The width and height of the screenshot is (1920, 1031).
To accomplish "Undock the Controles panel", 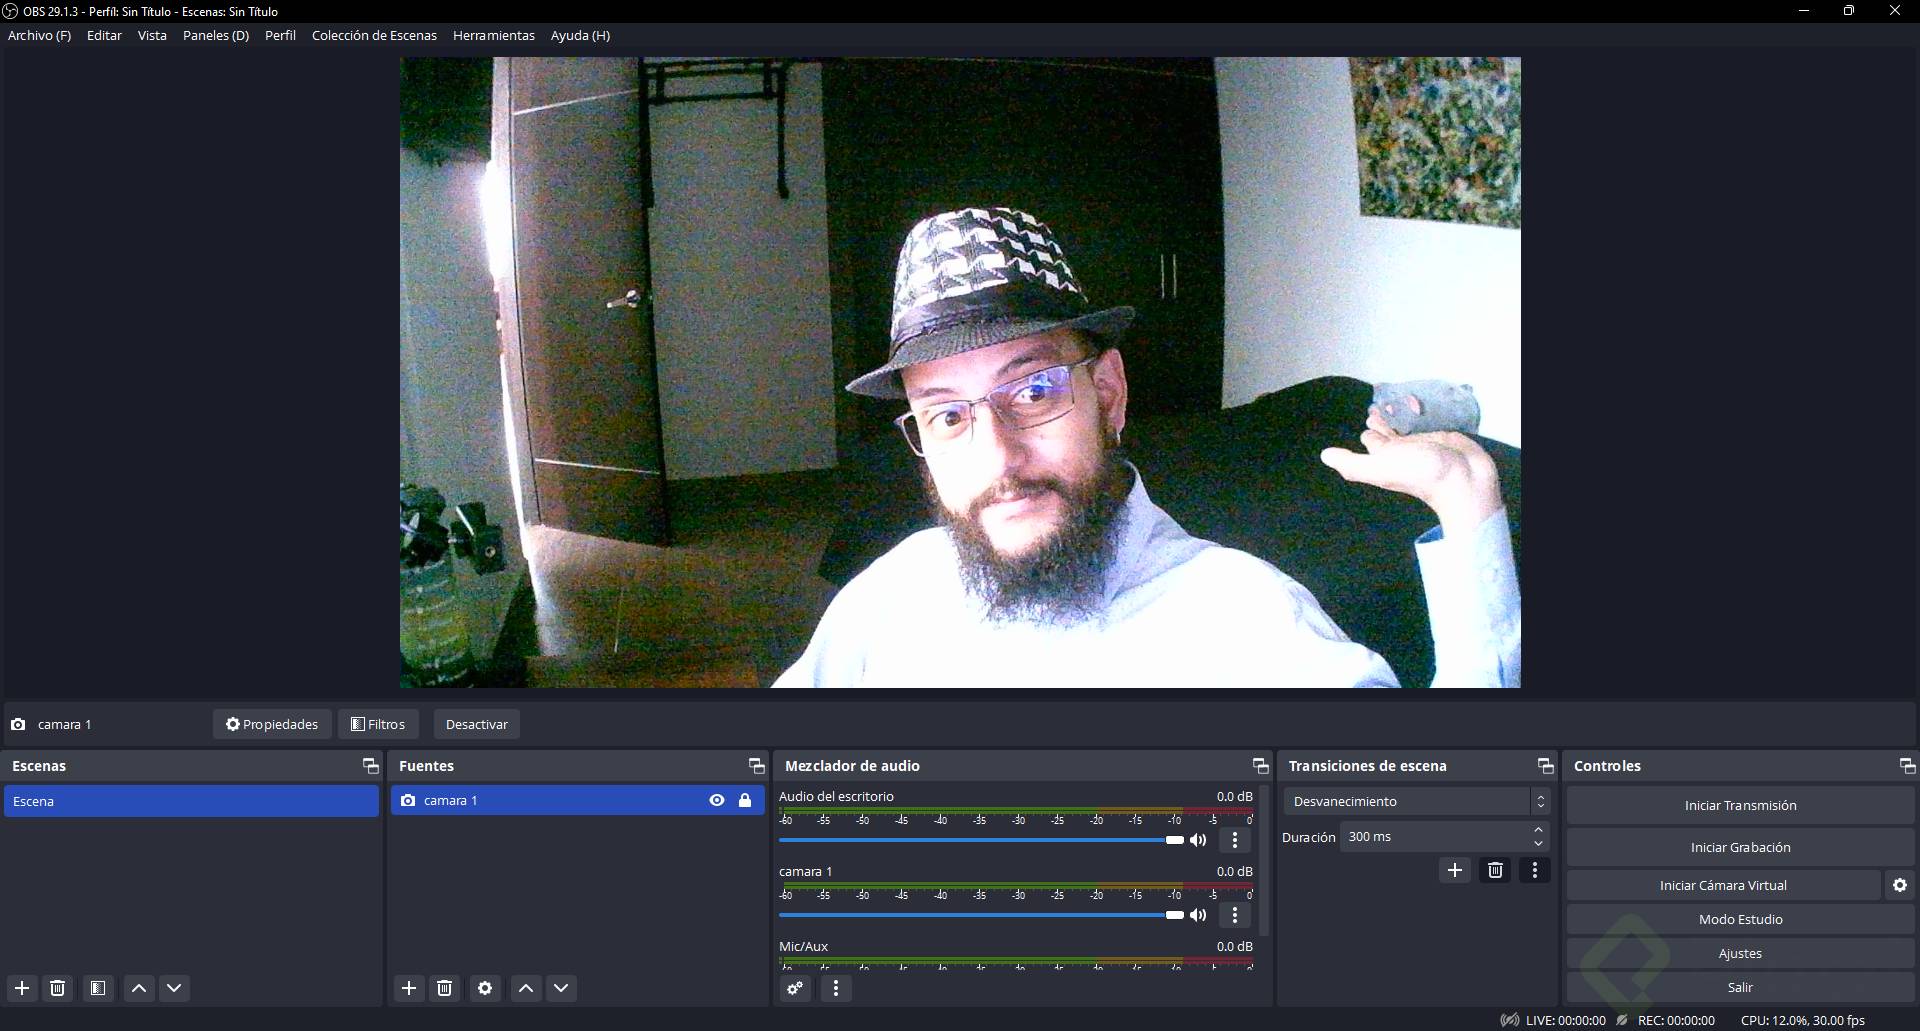I will click(1908, 766).
